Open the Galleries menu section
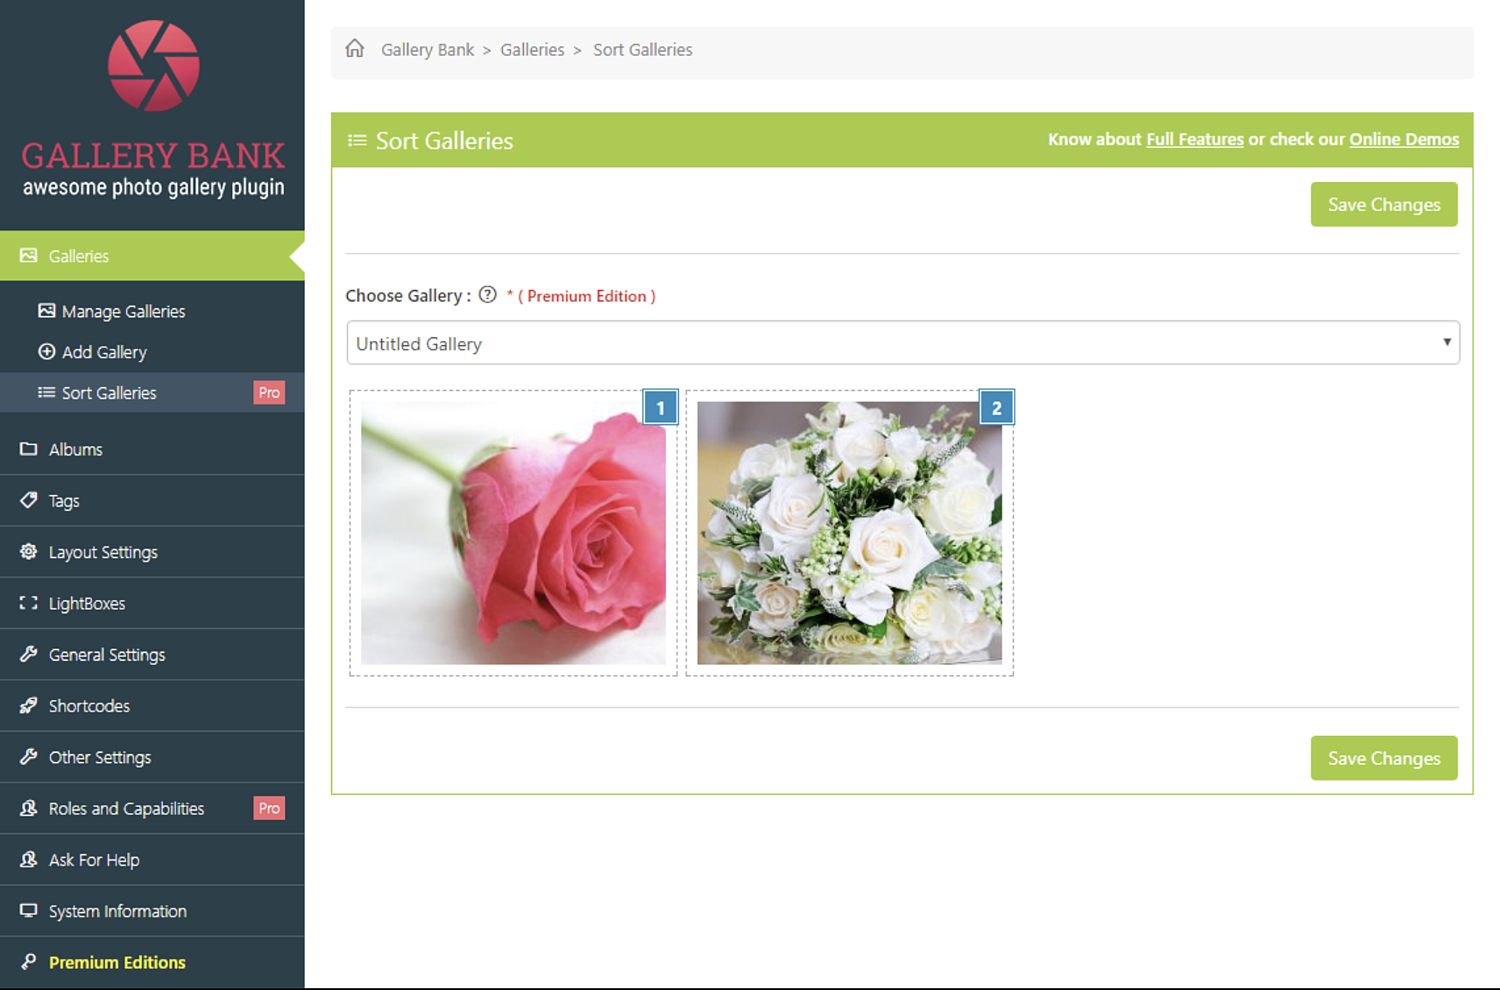Viewport: 1500px width, 990px height. 152,256
